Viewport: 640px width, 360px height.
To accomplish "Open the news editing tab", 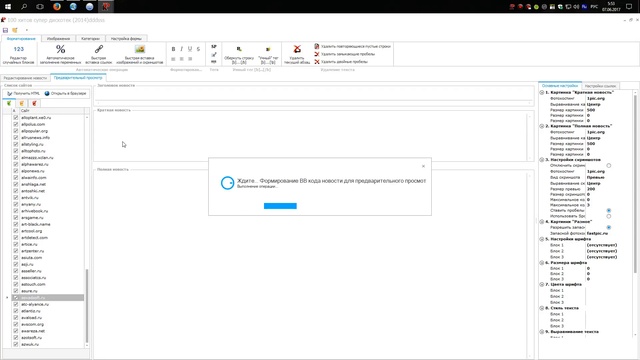I will pyautogui.click(x=25, y=78).
